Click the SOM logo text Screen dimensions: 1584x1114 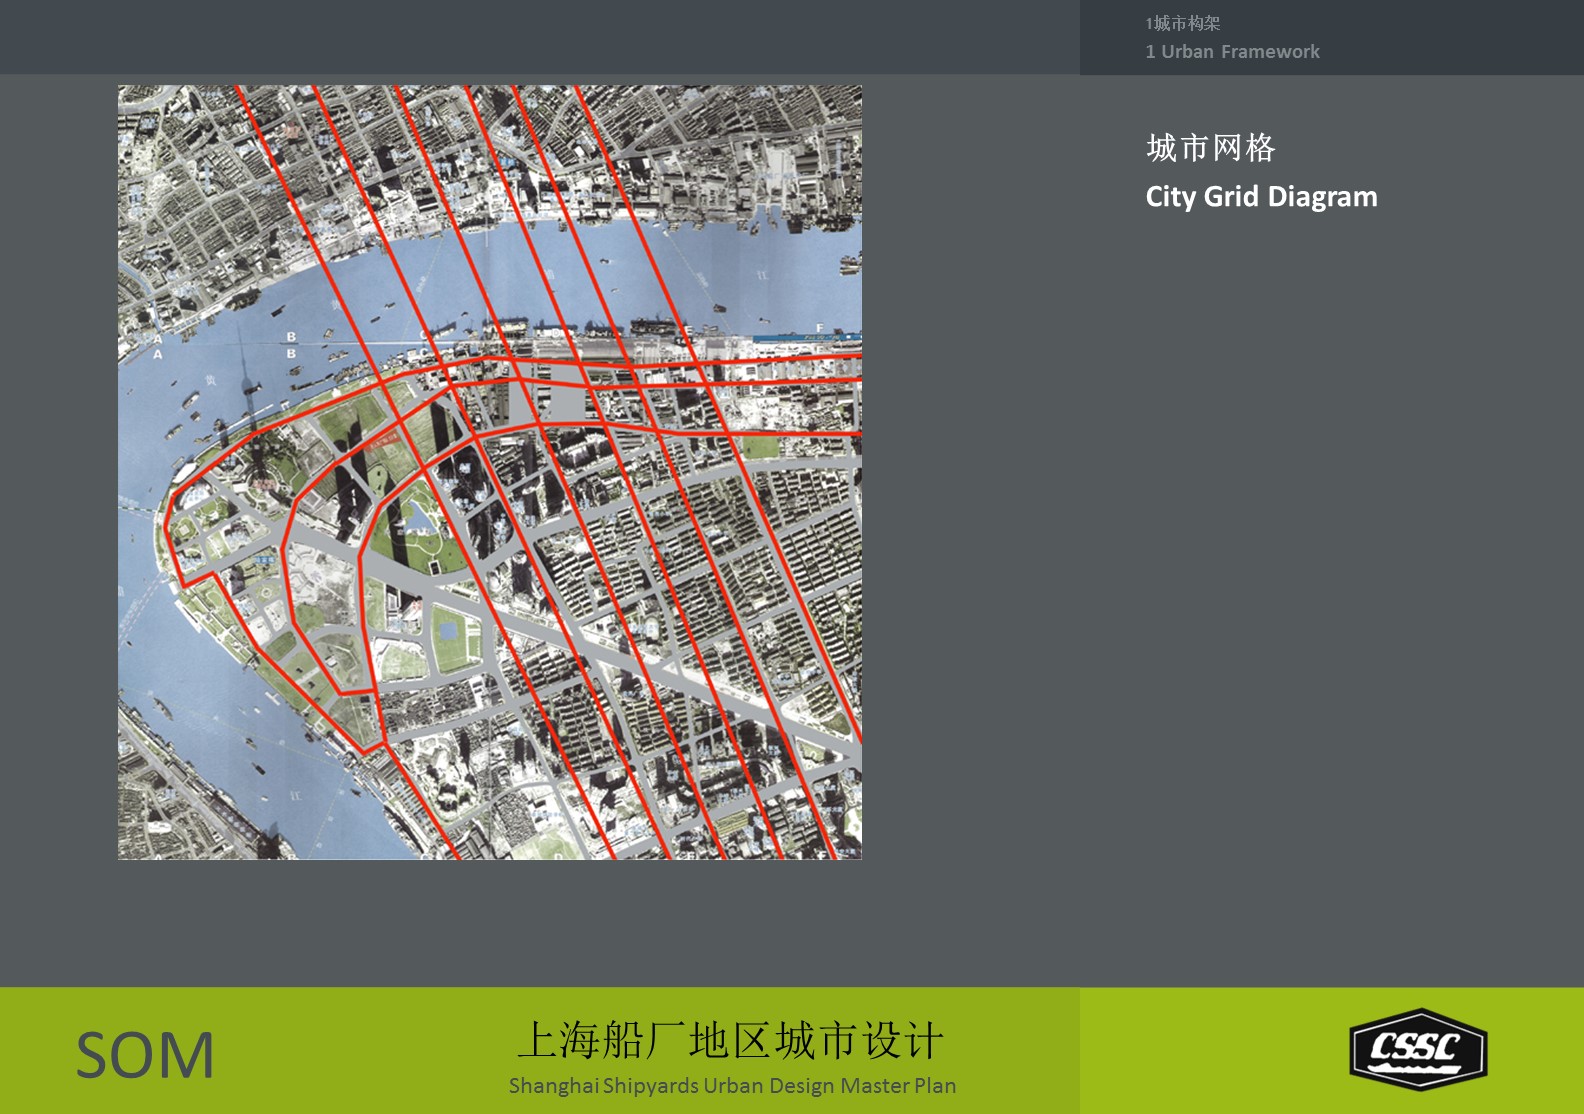point(146,1056)
